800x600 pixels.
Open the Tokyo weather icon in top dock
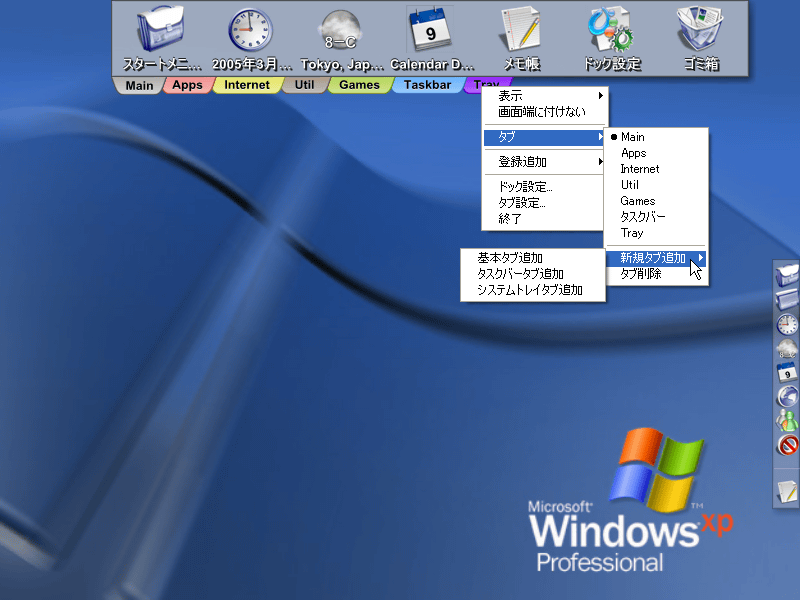point(340,31)
